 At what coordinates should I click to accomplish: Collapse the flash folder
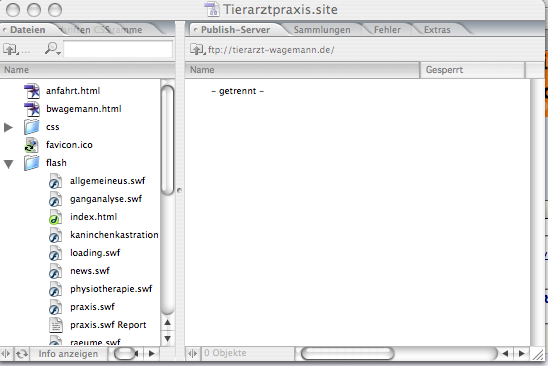8,164
